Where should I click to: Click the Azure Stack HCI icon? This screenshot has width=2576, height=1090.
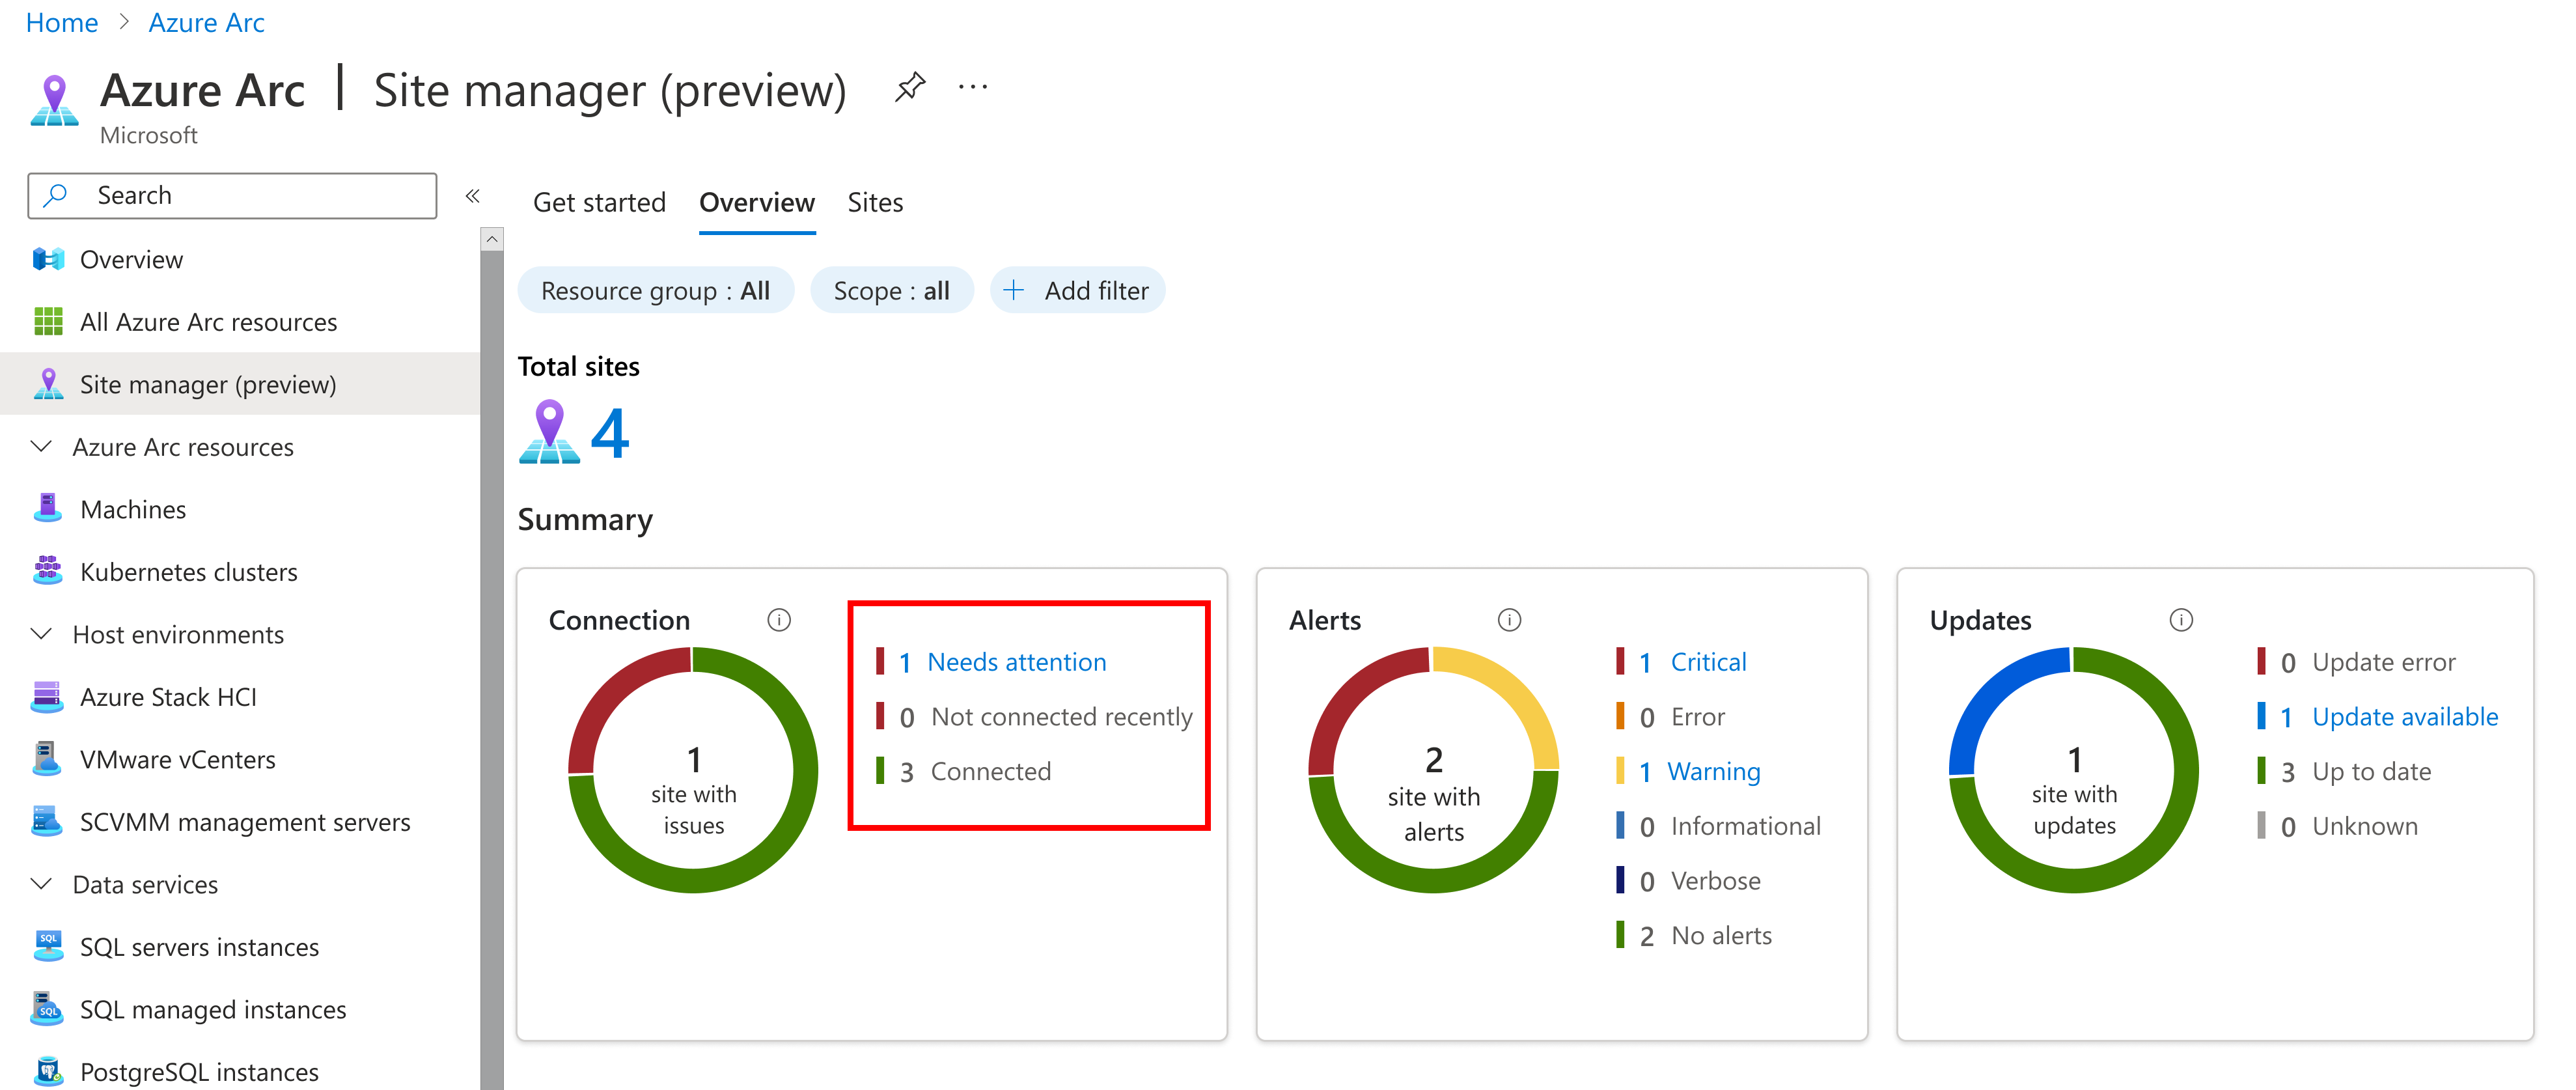[48, 696]
